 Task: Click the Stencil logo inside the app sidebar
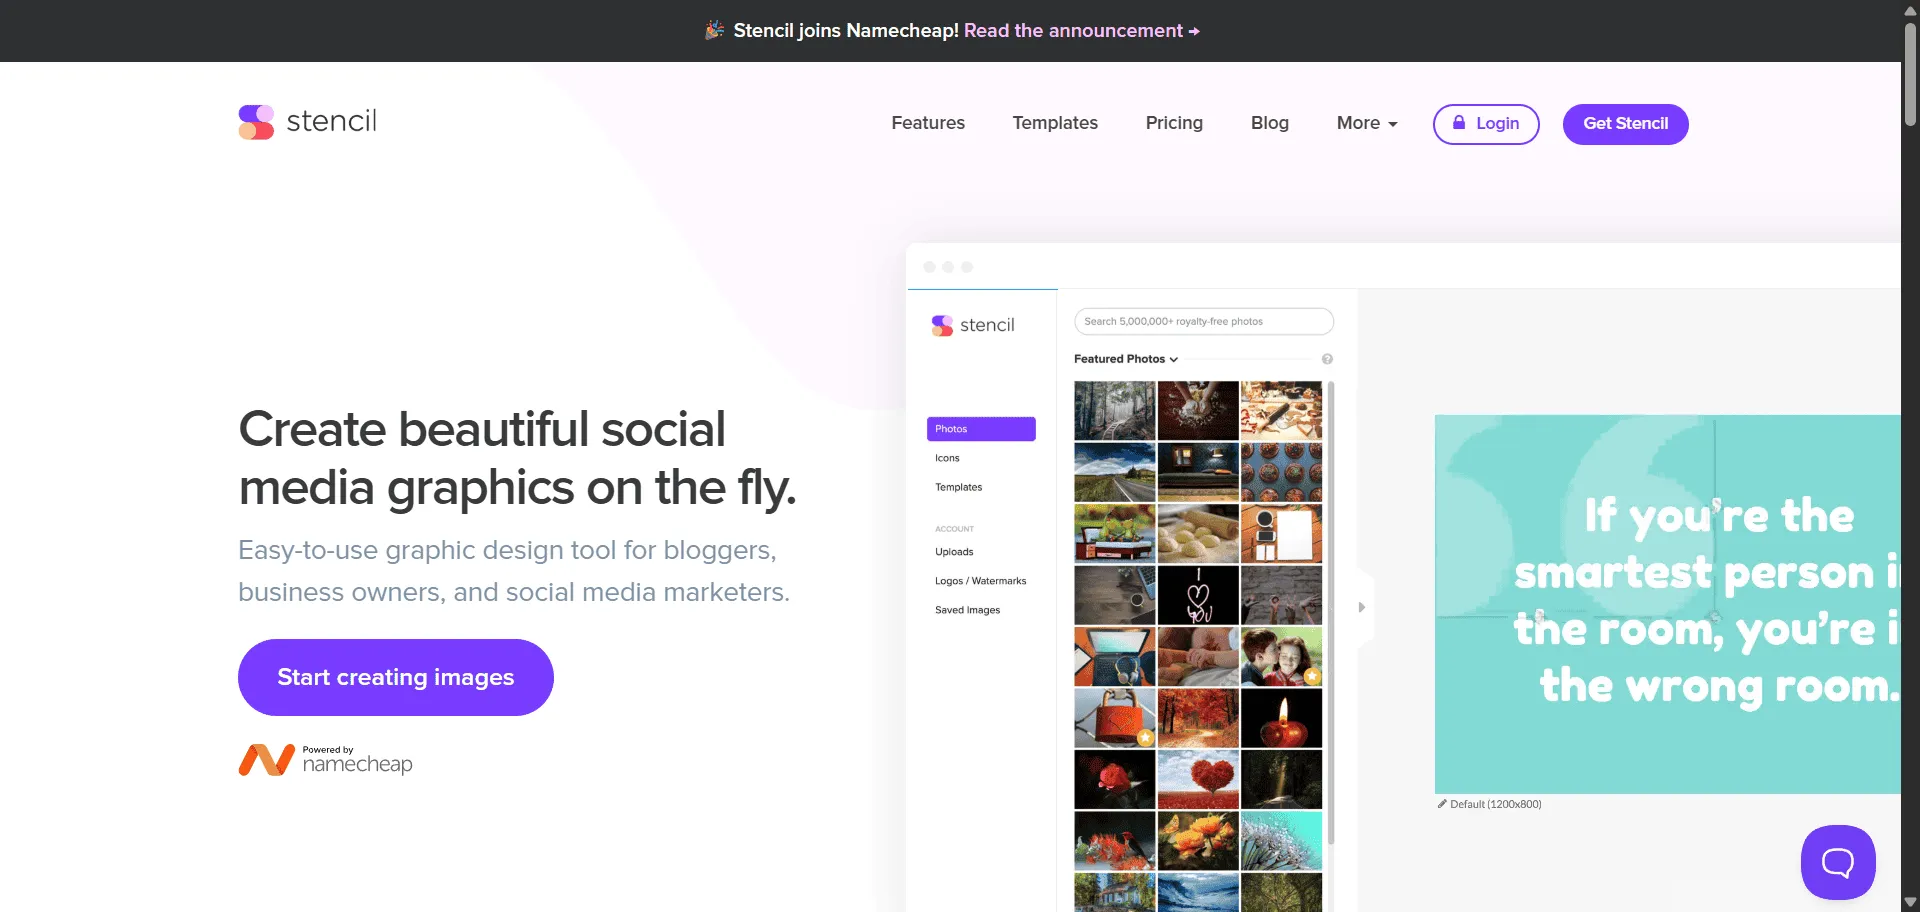(x=972, y=325)
